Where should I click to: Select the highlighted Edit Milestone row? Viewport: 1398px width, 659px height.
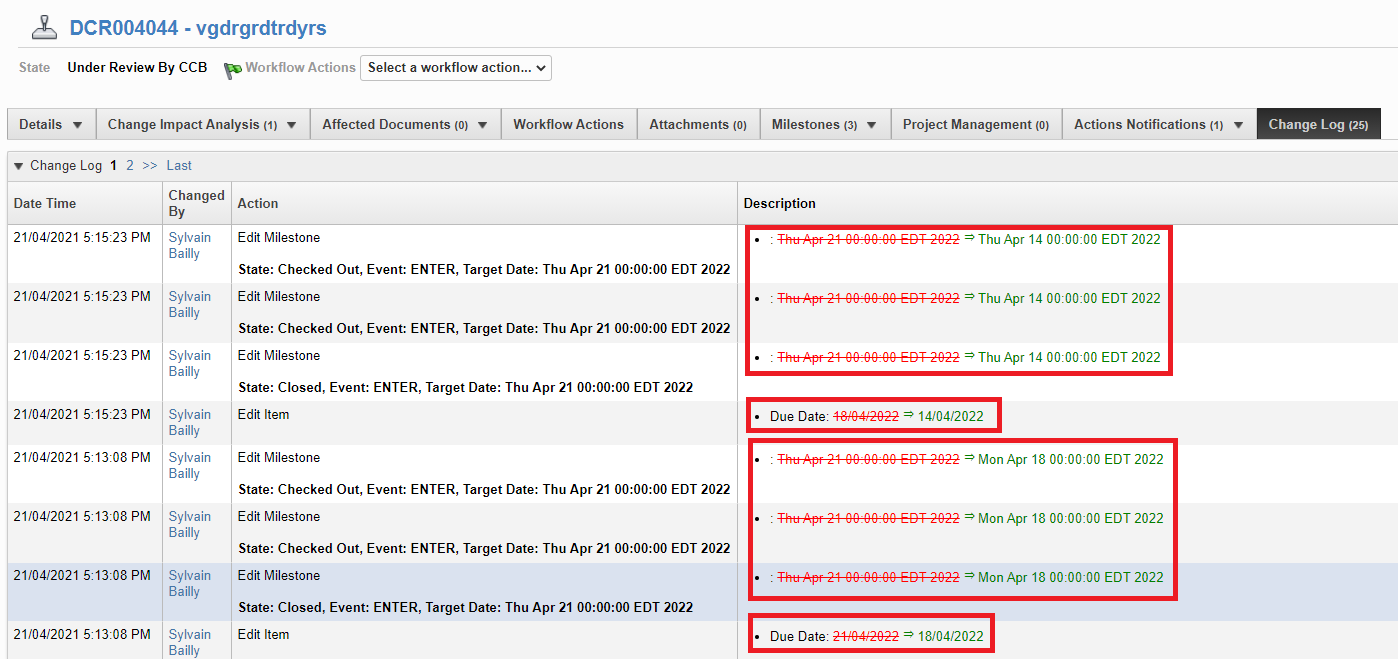tap(300, 590)
